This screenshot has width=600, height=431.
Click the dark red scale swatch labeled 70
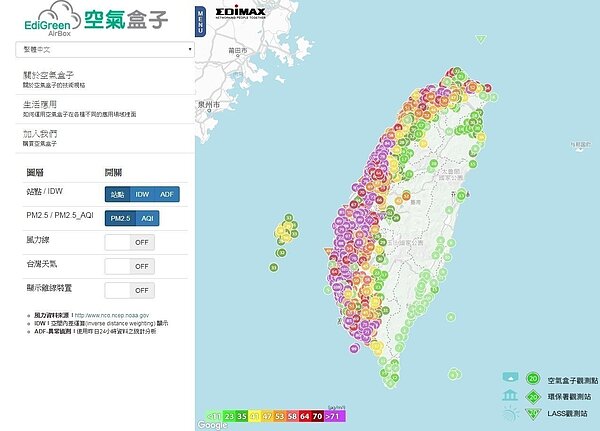[318, 416]
